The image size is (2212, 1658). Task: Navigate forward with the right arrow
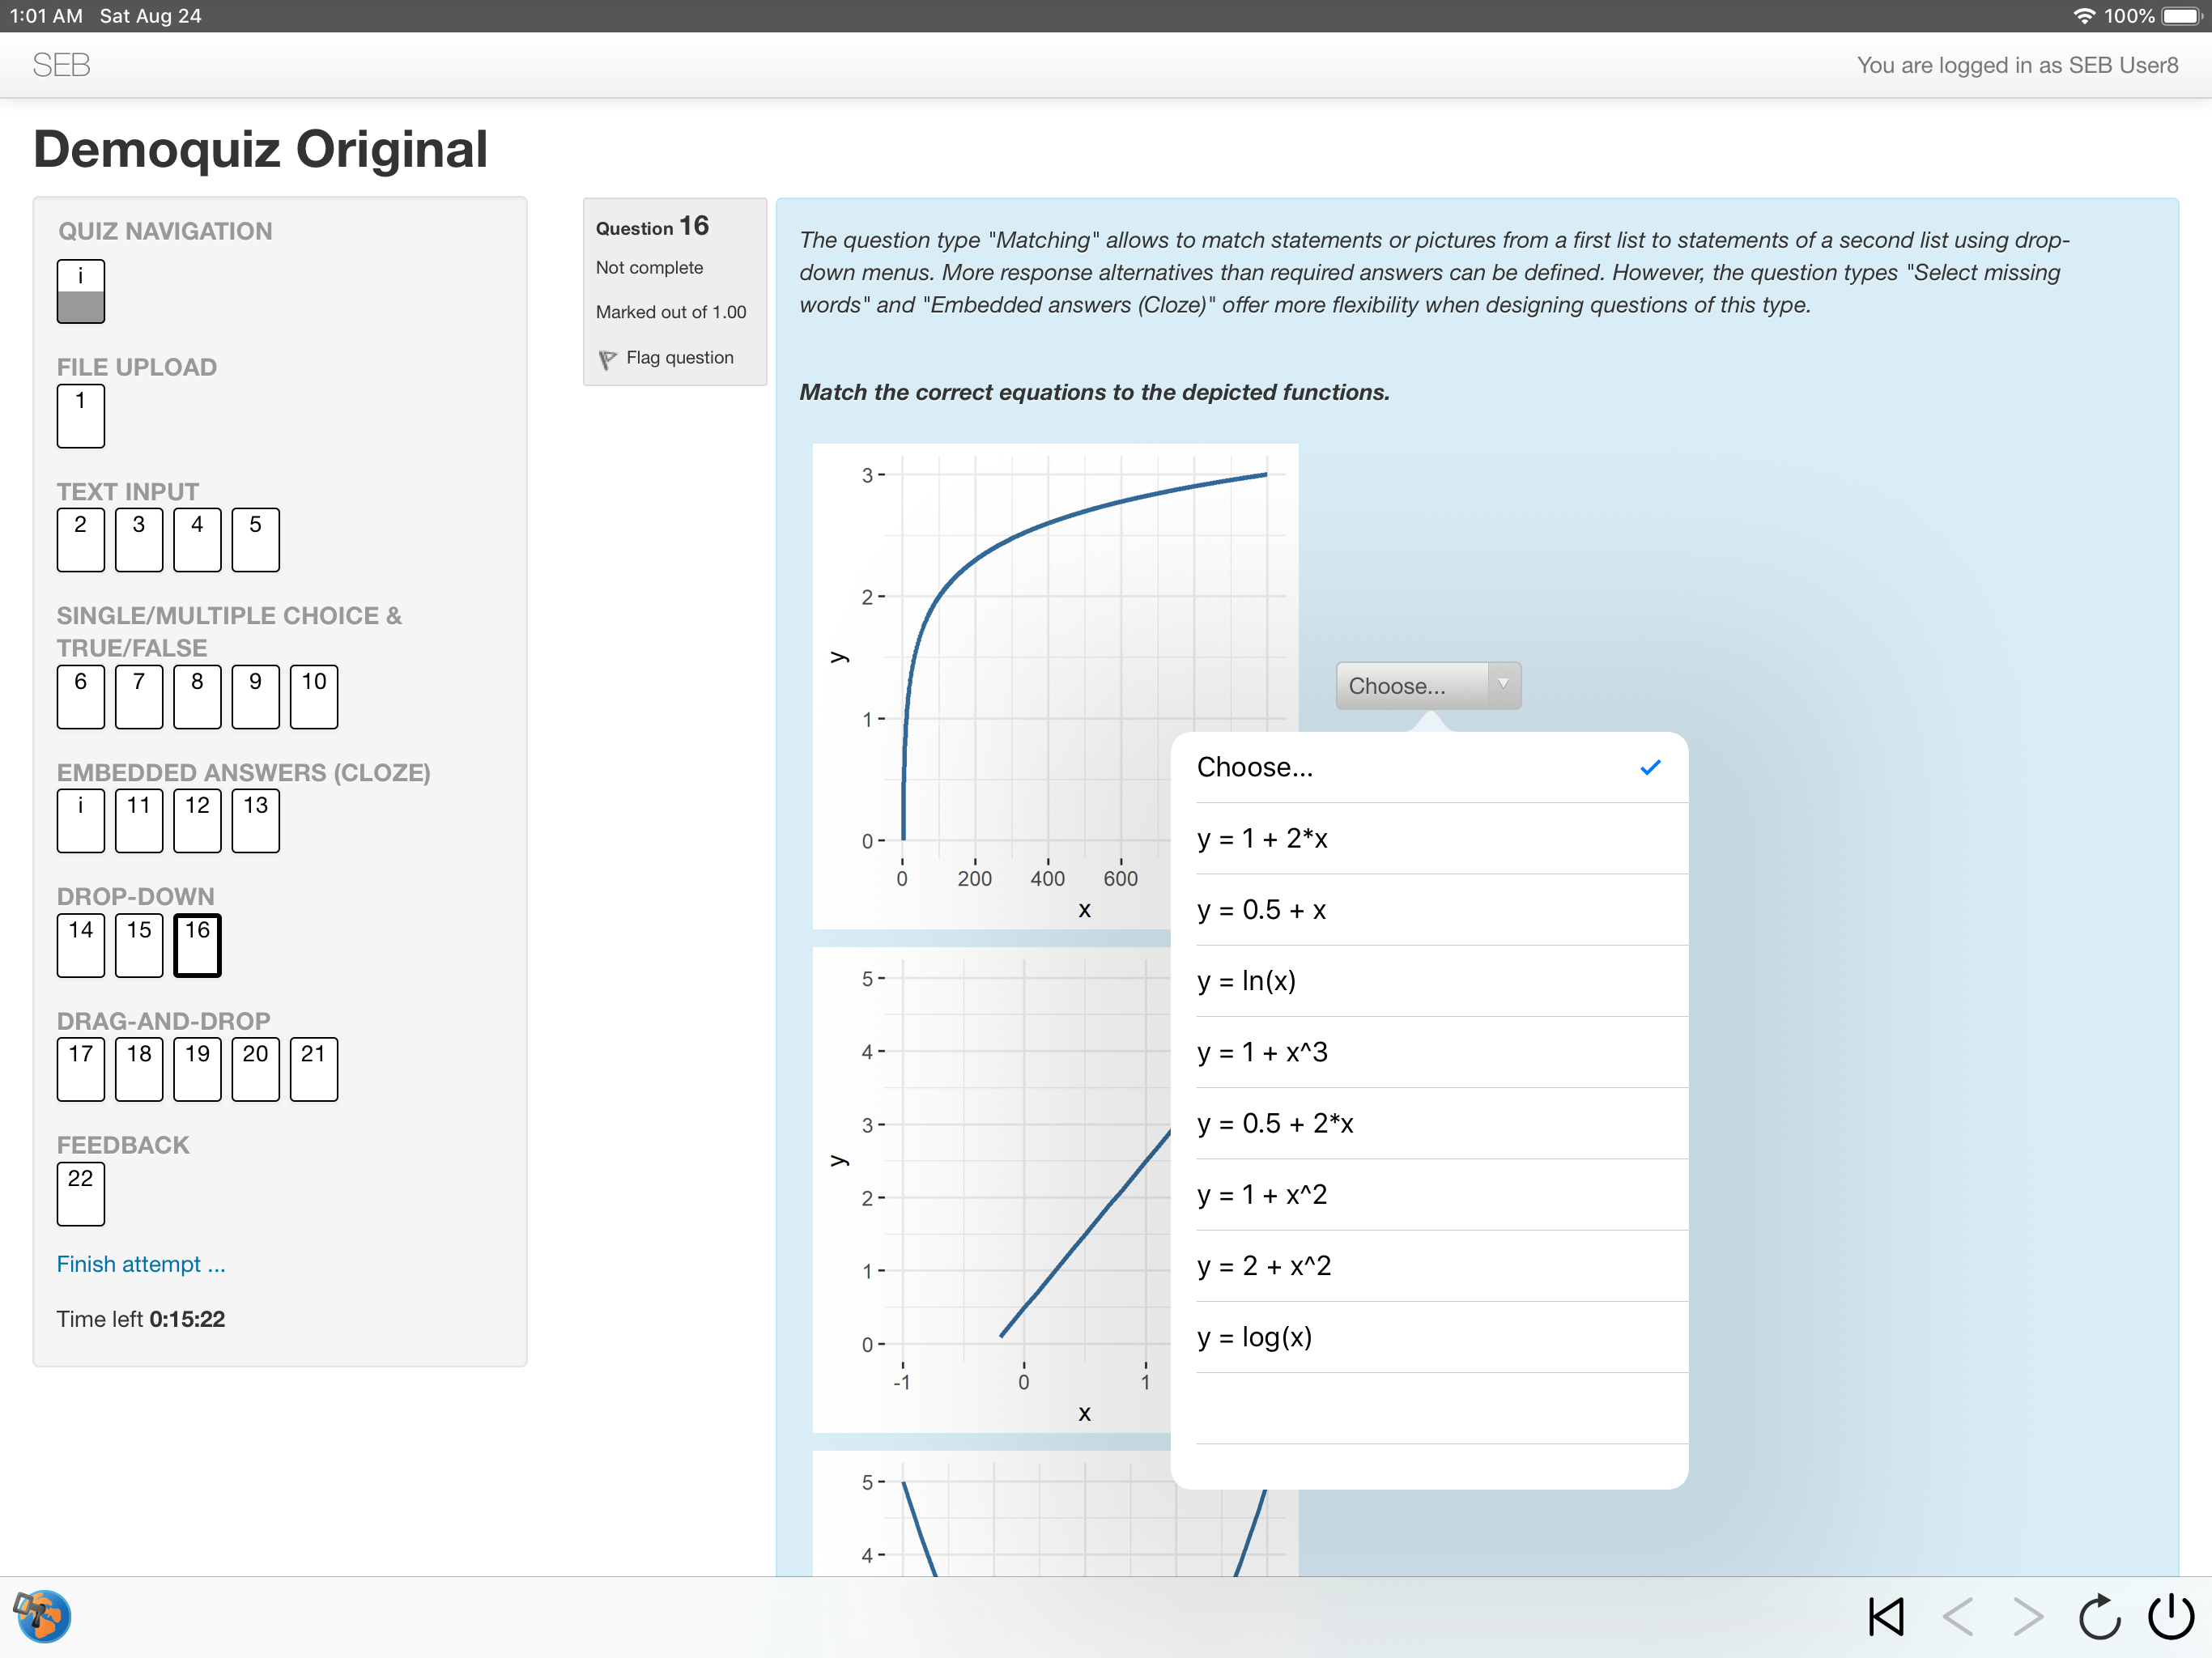[x=2028, y=1616]
